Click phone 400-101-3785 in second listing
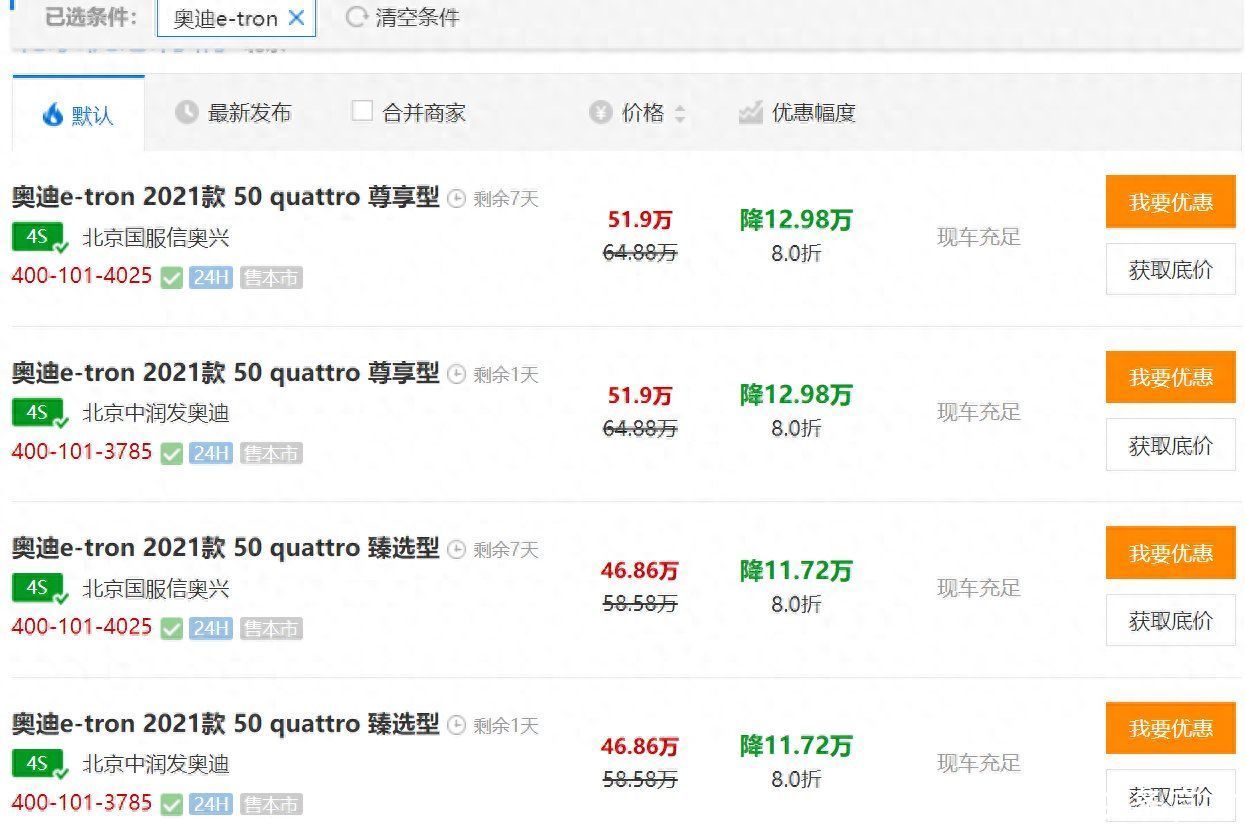 (82, 451)
